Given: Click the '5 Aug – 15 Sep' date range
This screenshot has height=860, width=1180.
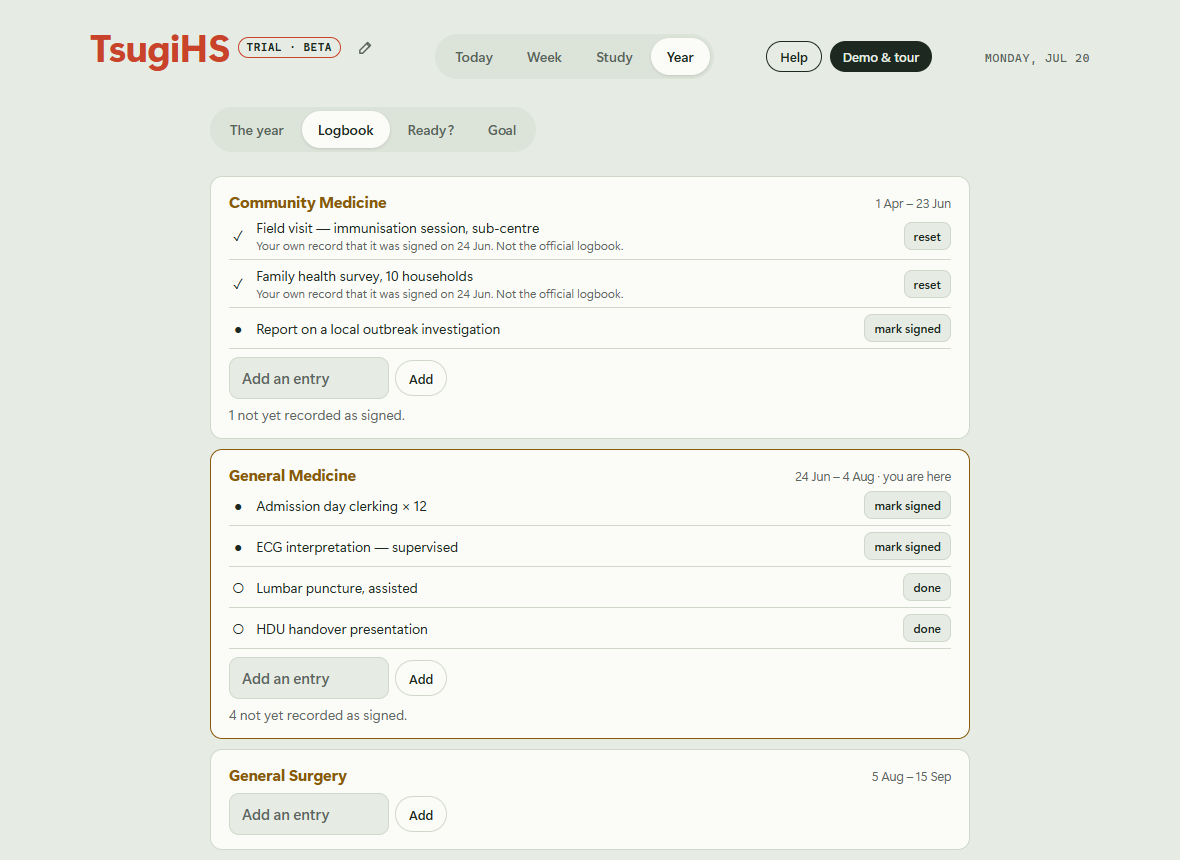Looking at the screenshot, I should pos(911,776).
